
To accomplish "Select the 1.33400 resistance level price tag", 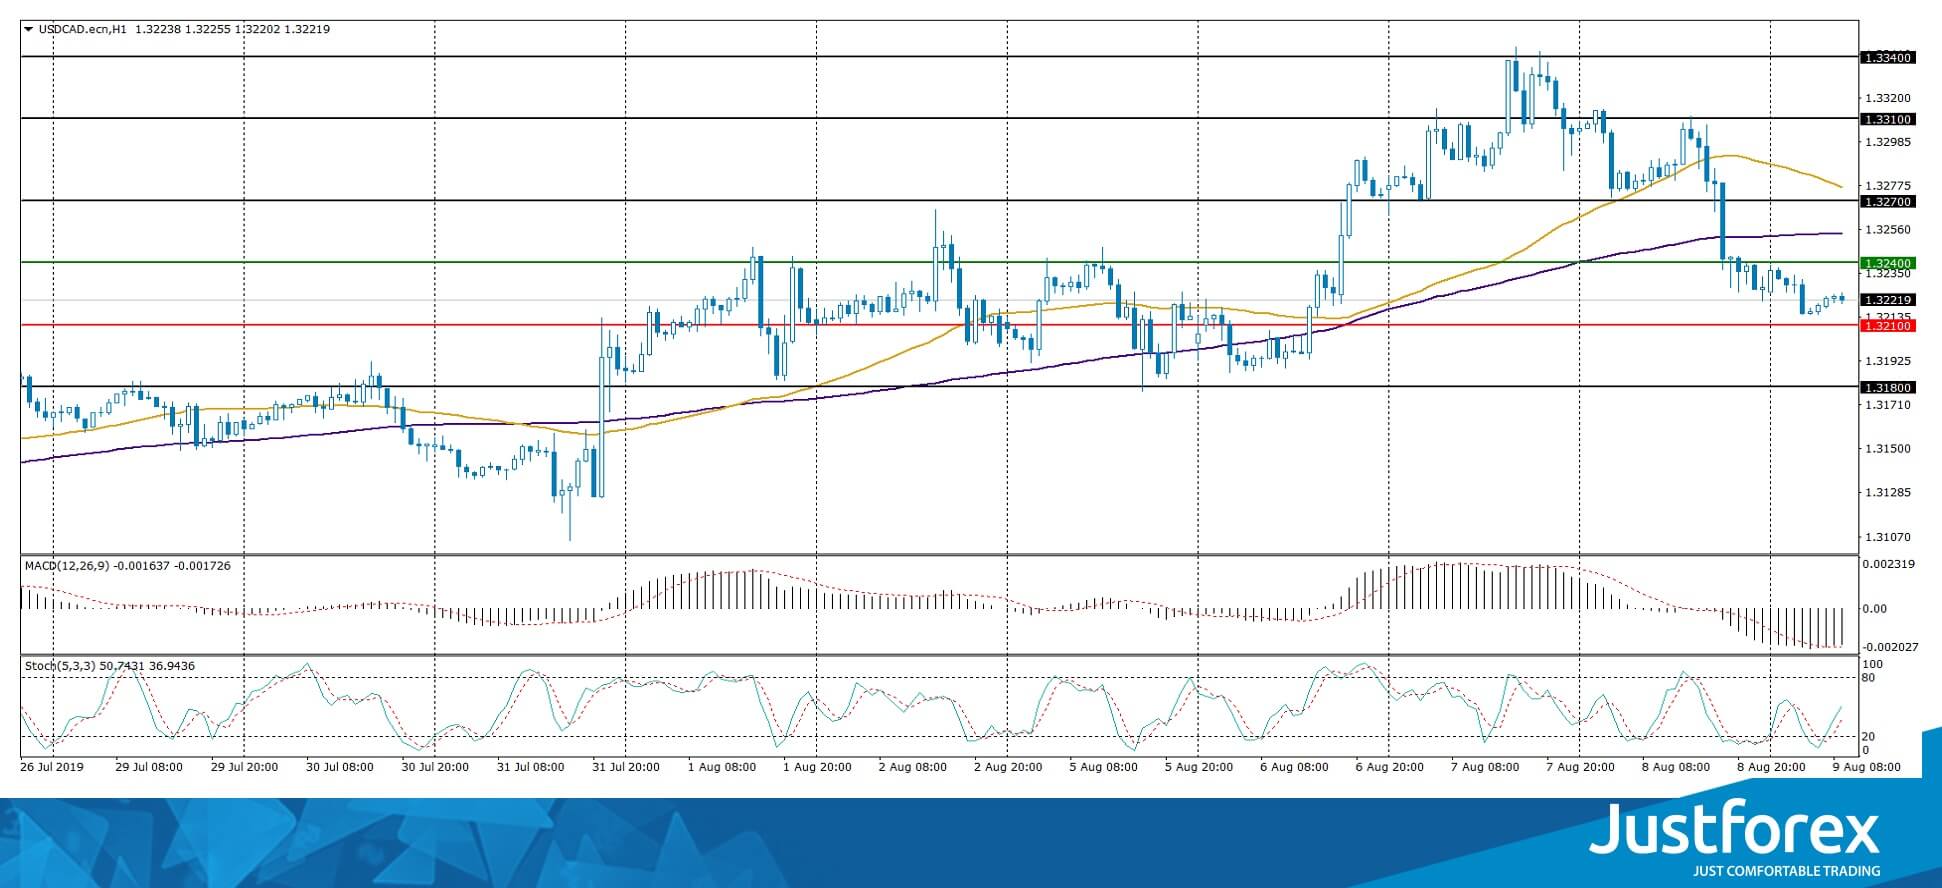I will pyautogui.click(x=1887, y=58).
